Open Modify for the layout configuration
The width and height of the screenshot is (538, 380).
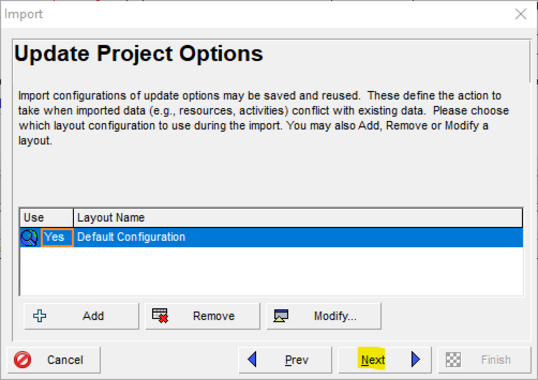click(x=324, y=316)
